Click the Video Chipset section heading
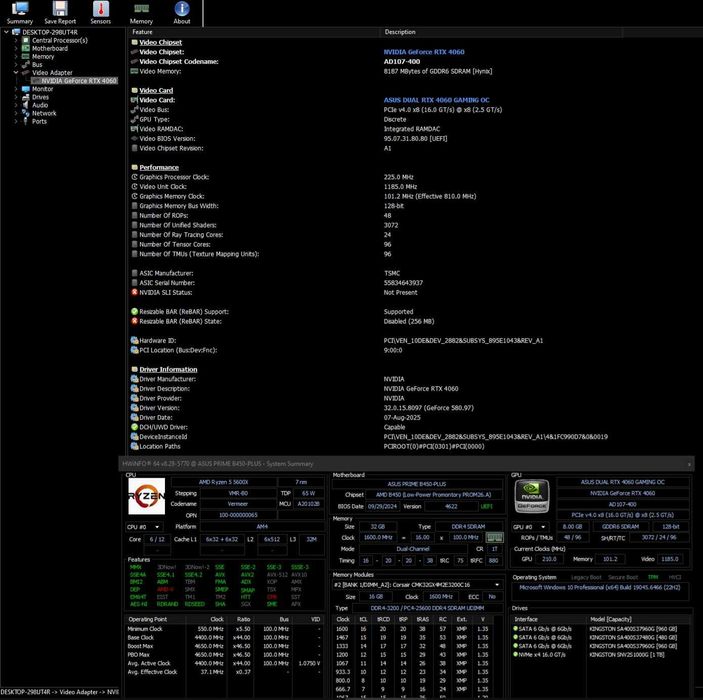Image resolution: width=703 pixels, height=700 pixels. tap(161, 42)
